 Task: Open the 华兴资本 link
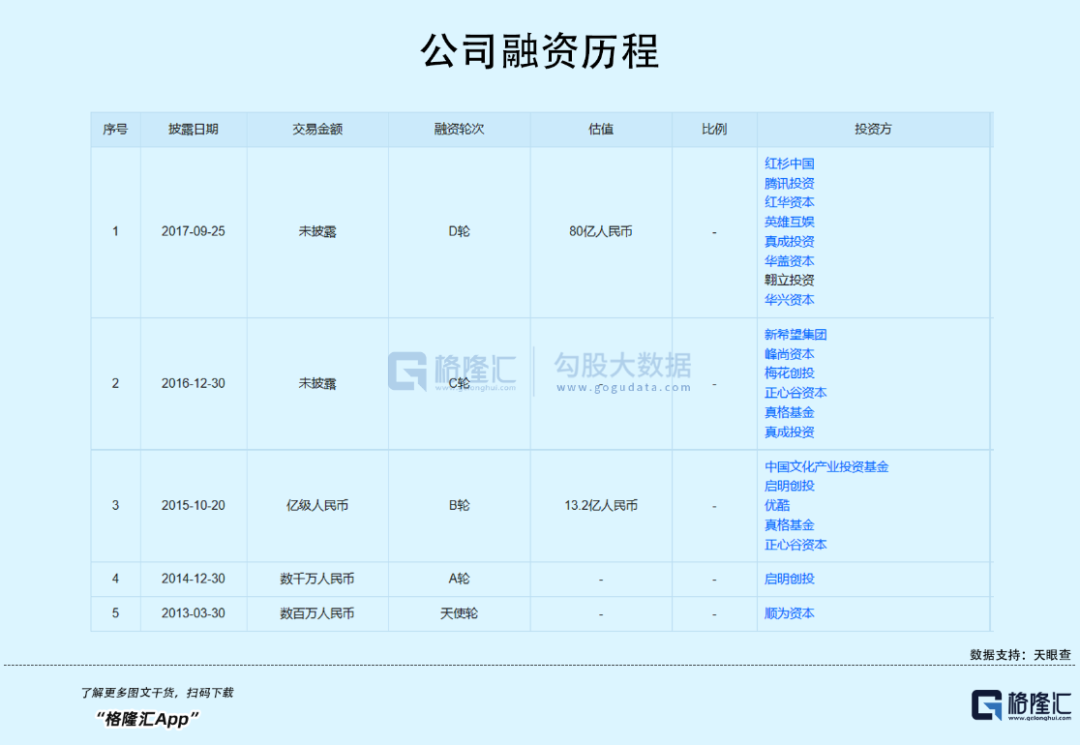coord(789,300)
